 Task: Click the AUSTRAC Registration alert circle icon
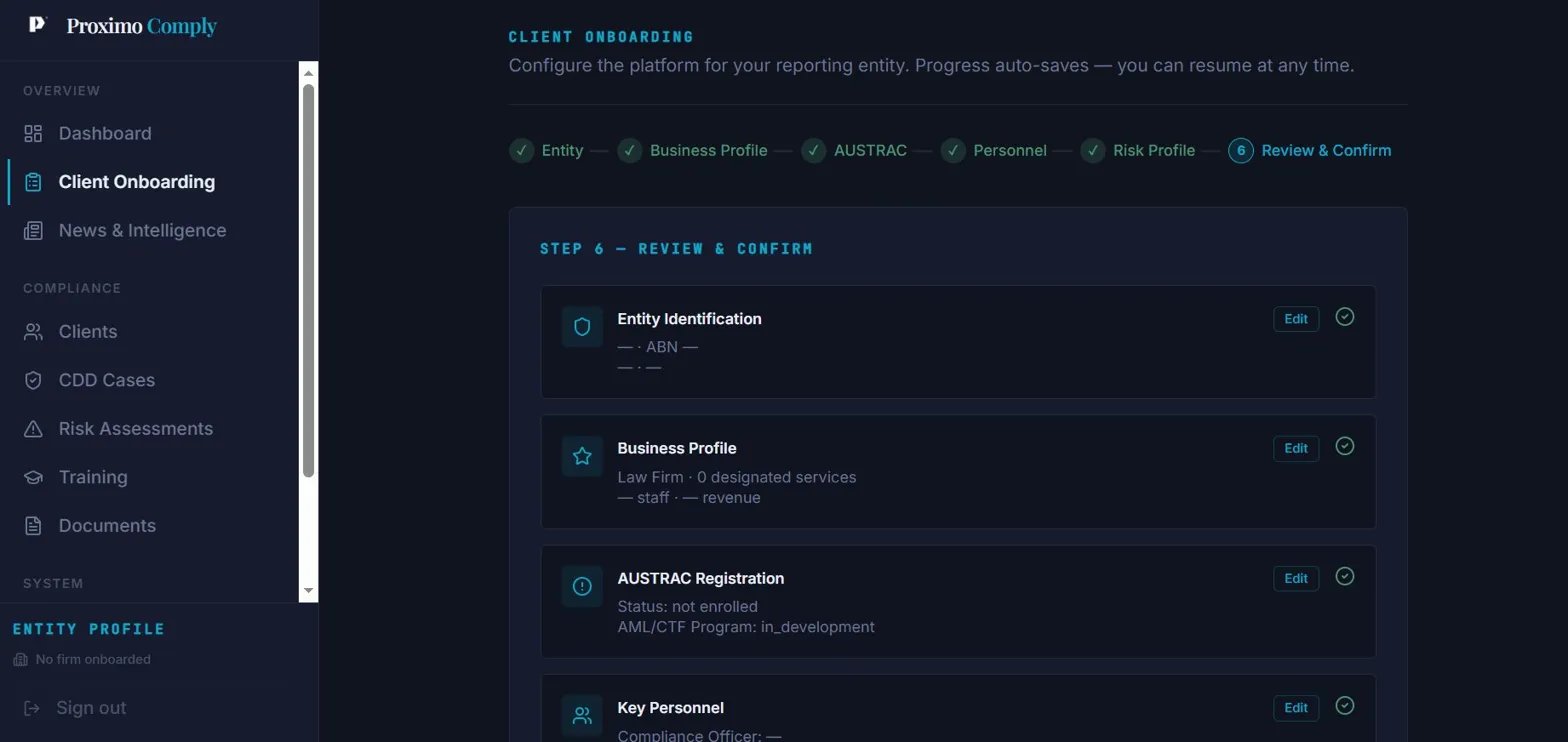click(x=582, y=586)
